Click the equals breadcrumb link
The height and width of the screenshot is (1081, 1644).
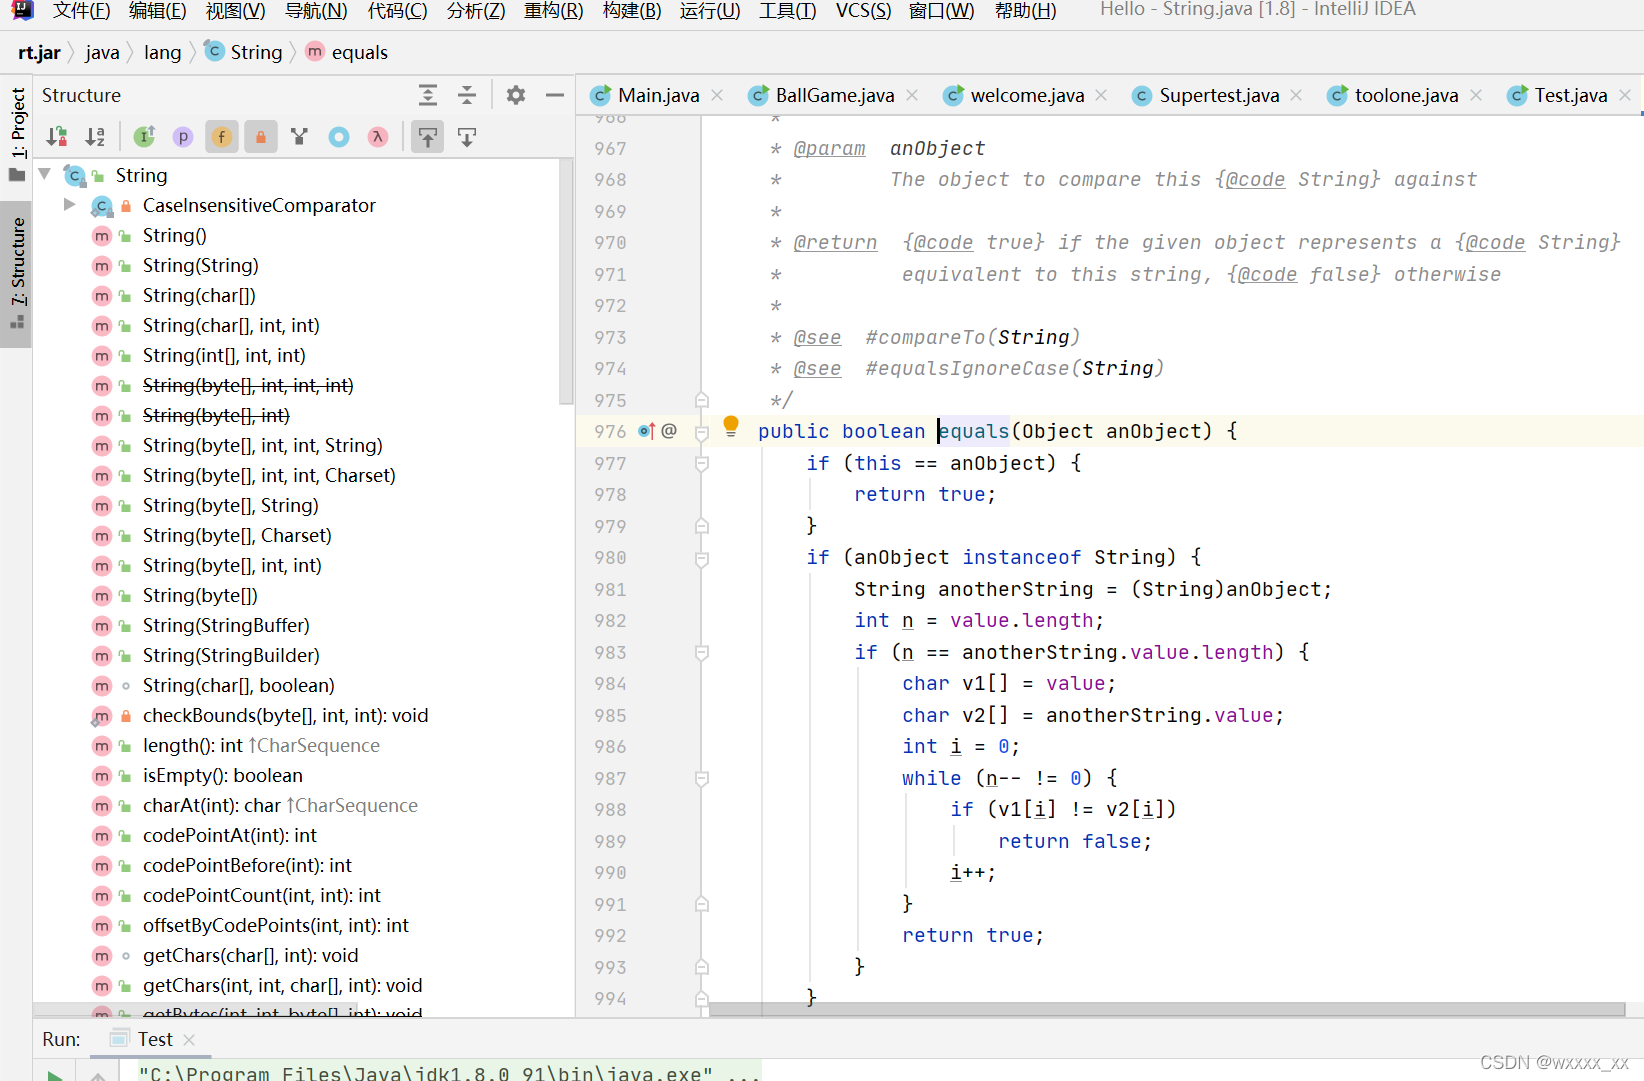point(359,52)
